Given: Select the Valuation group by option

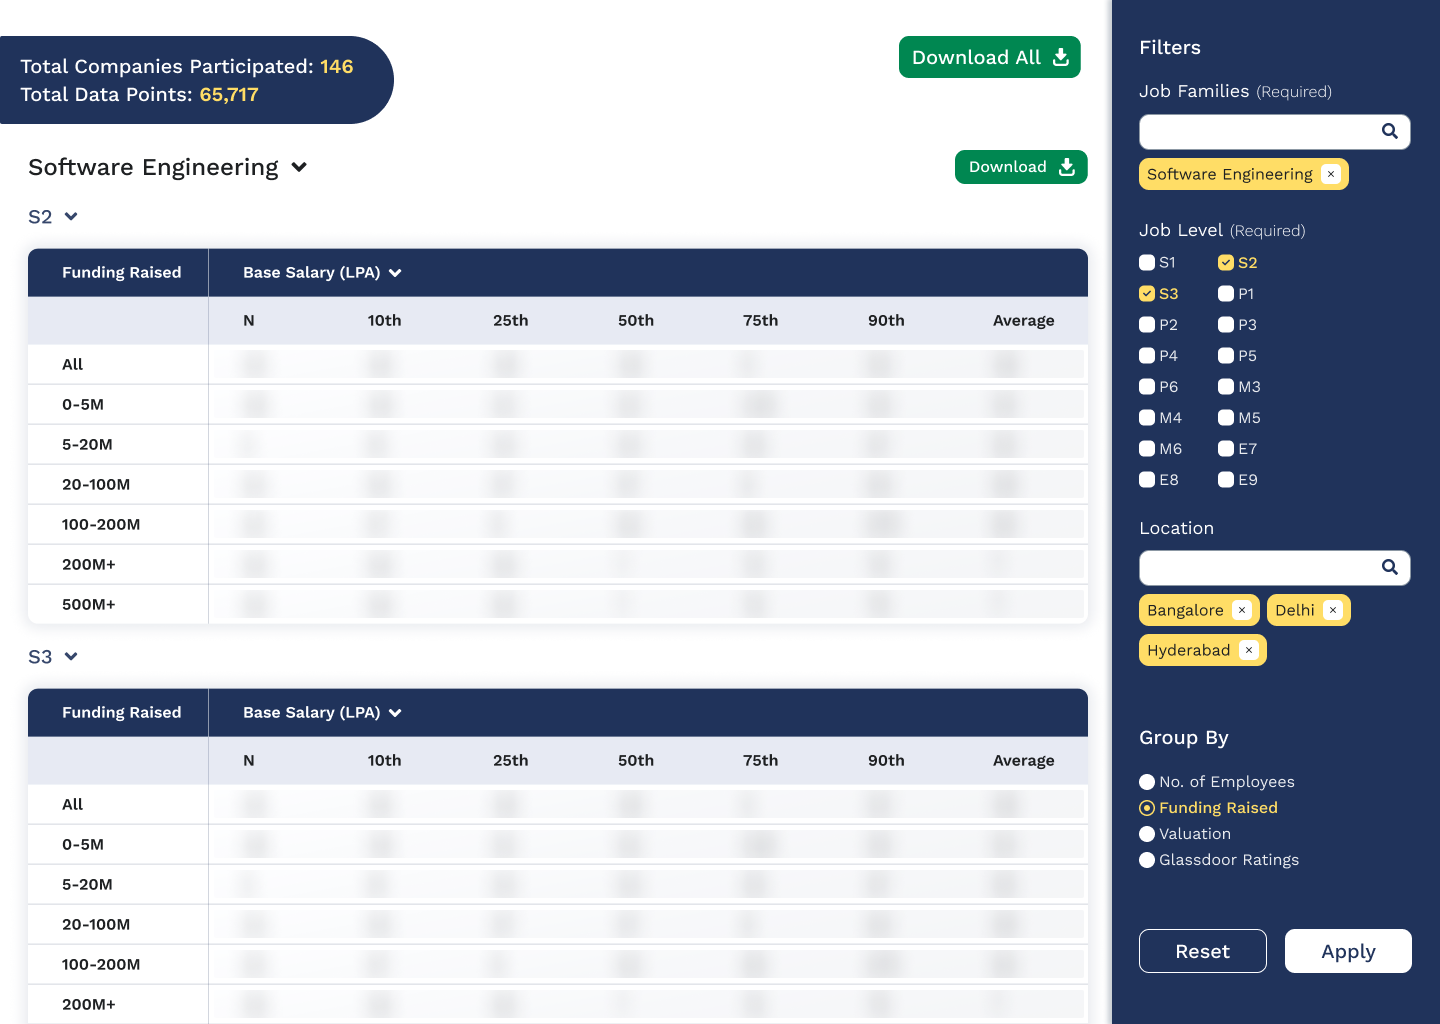Looking at the screenshot, I should (x=1147, y=834).
